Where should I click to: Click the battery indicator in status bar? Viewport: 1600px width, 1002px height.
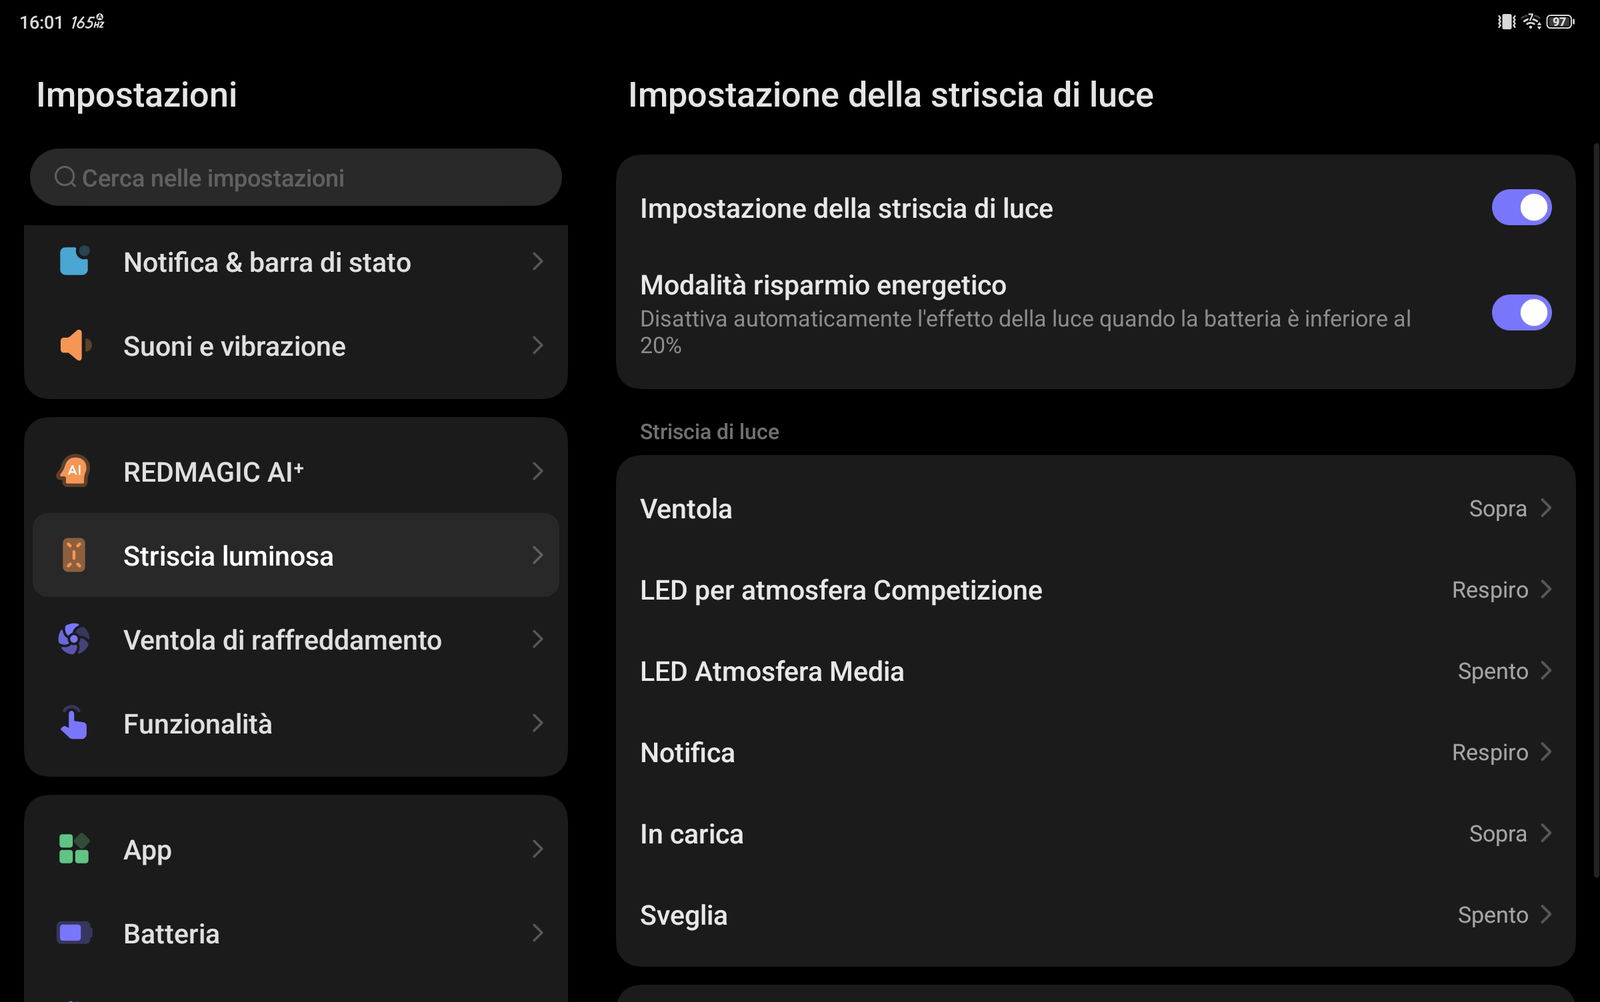pos(1560,21)
